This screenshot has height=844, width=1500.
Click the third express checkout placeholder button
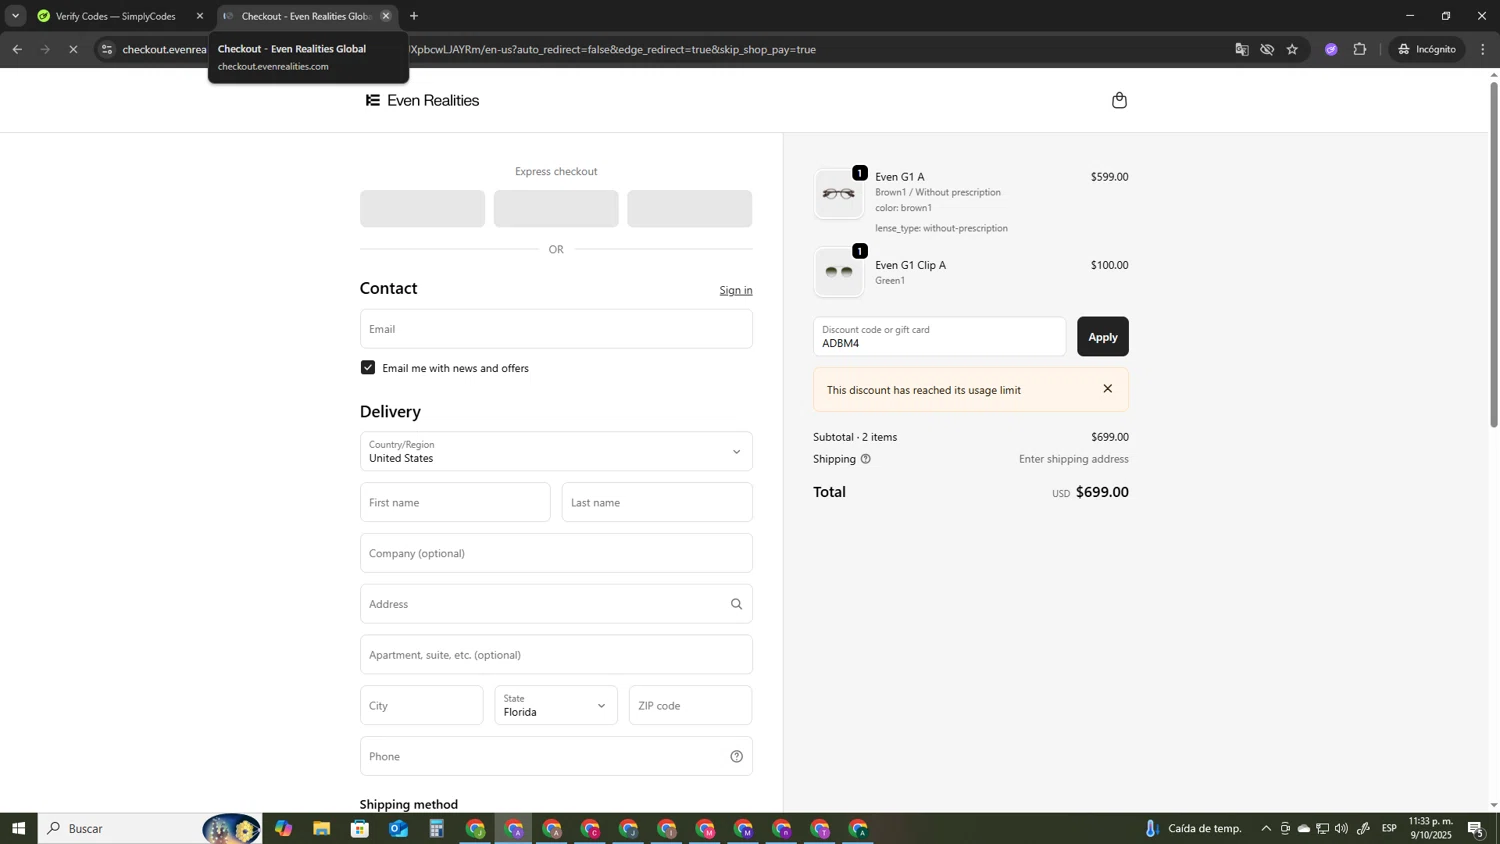pyautogui.click(x=690, y=209)
